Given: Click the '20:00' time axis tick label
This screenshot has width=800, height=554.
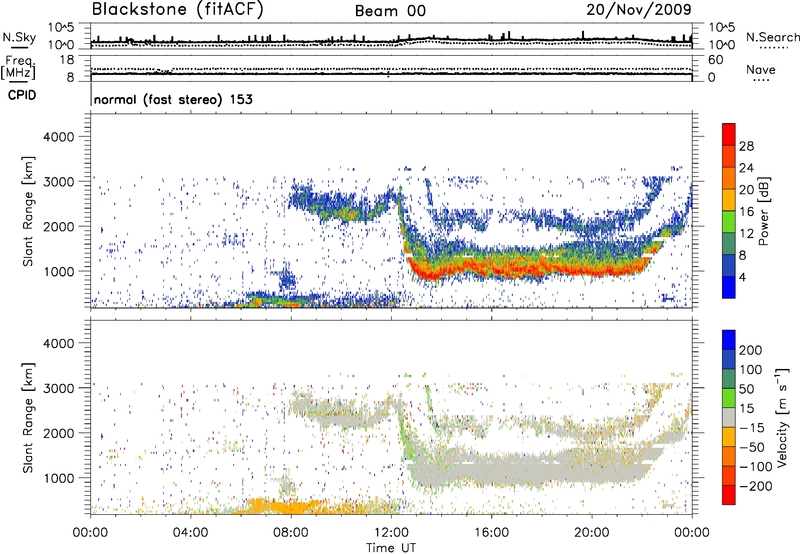Looking at the screenshot, I should click(592, 533).
